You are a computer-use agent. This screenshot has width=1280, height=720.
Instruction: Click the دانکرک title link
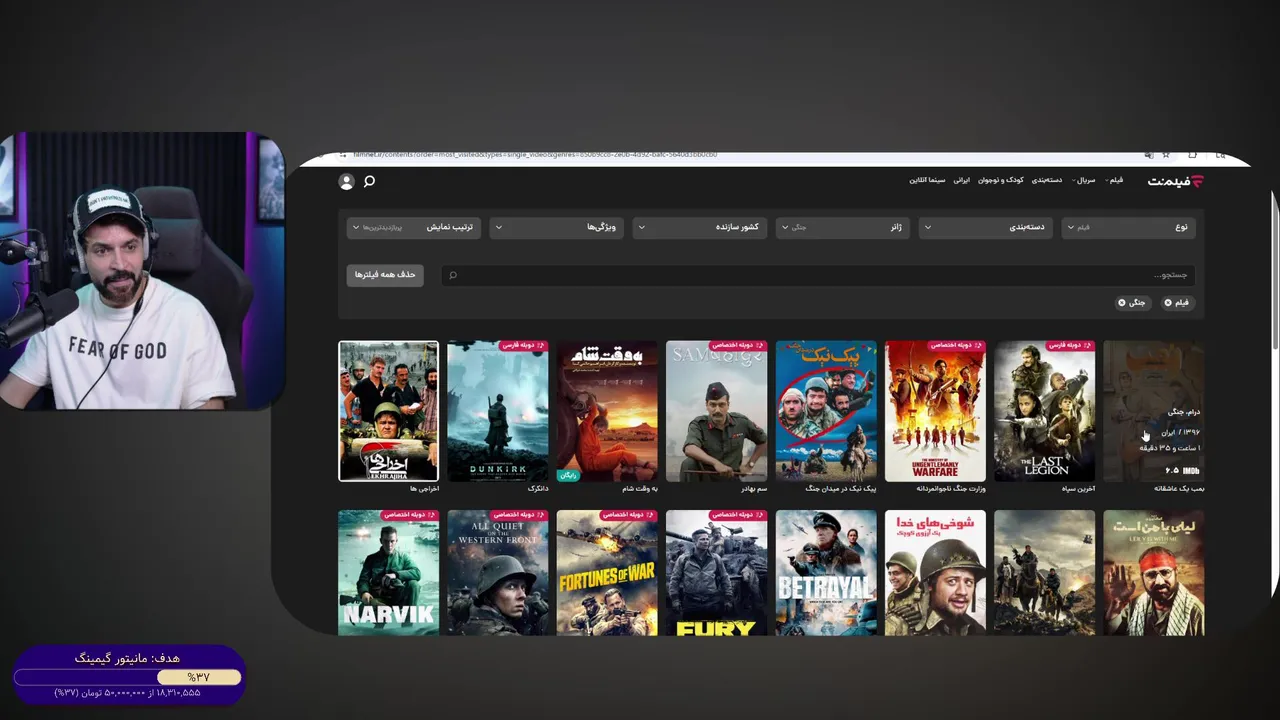538,489
